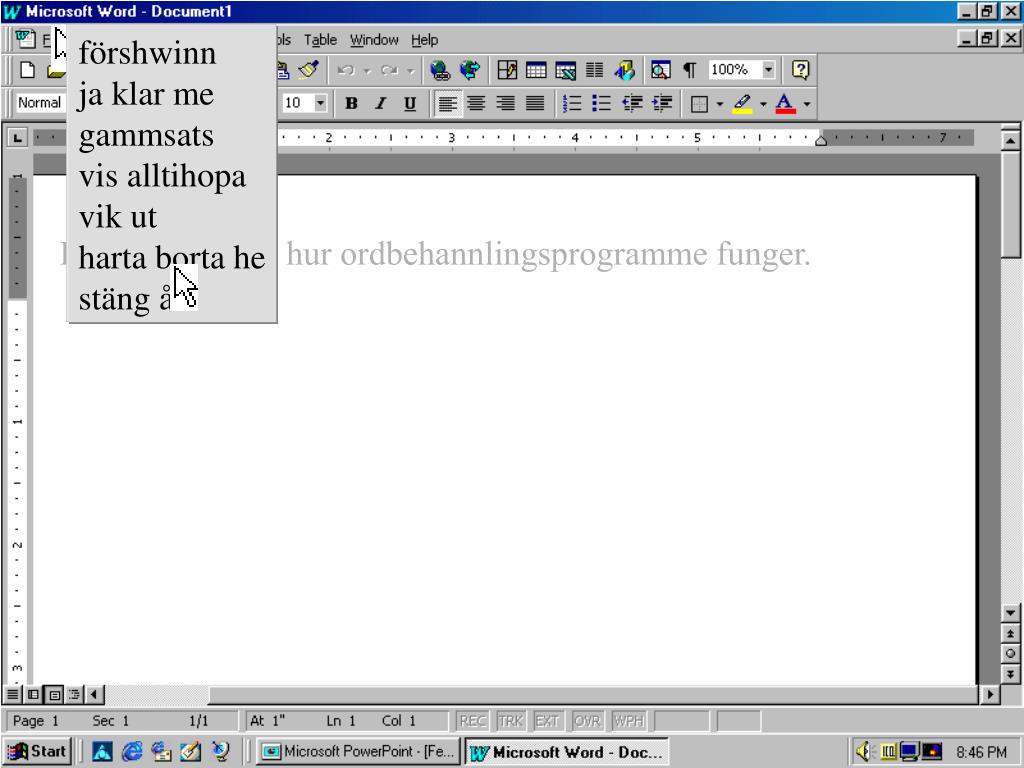Select the Format Painter brush icon
1024x768 pixels.
point(309,70)
